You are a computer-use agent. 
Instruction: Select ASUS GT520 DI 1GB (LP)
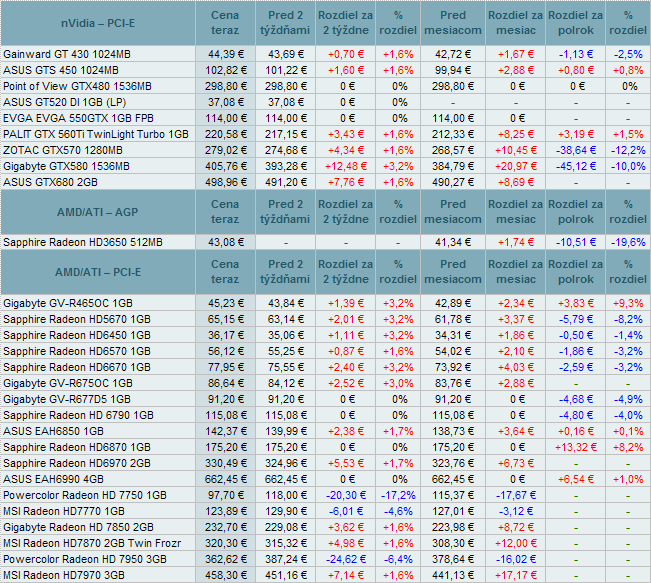(64, 102)
